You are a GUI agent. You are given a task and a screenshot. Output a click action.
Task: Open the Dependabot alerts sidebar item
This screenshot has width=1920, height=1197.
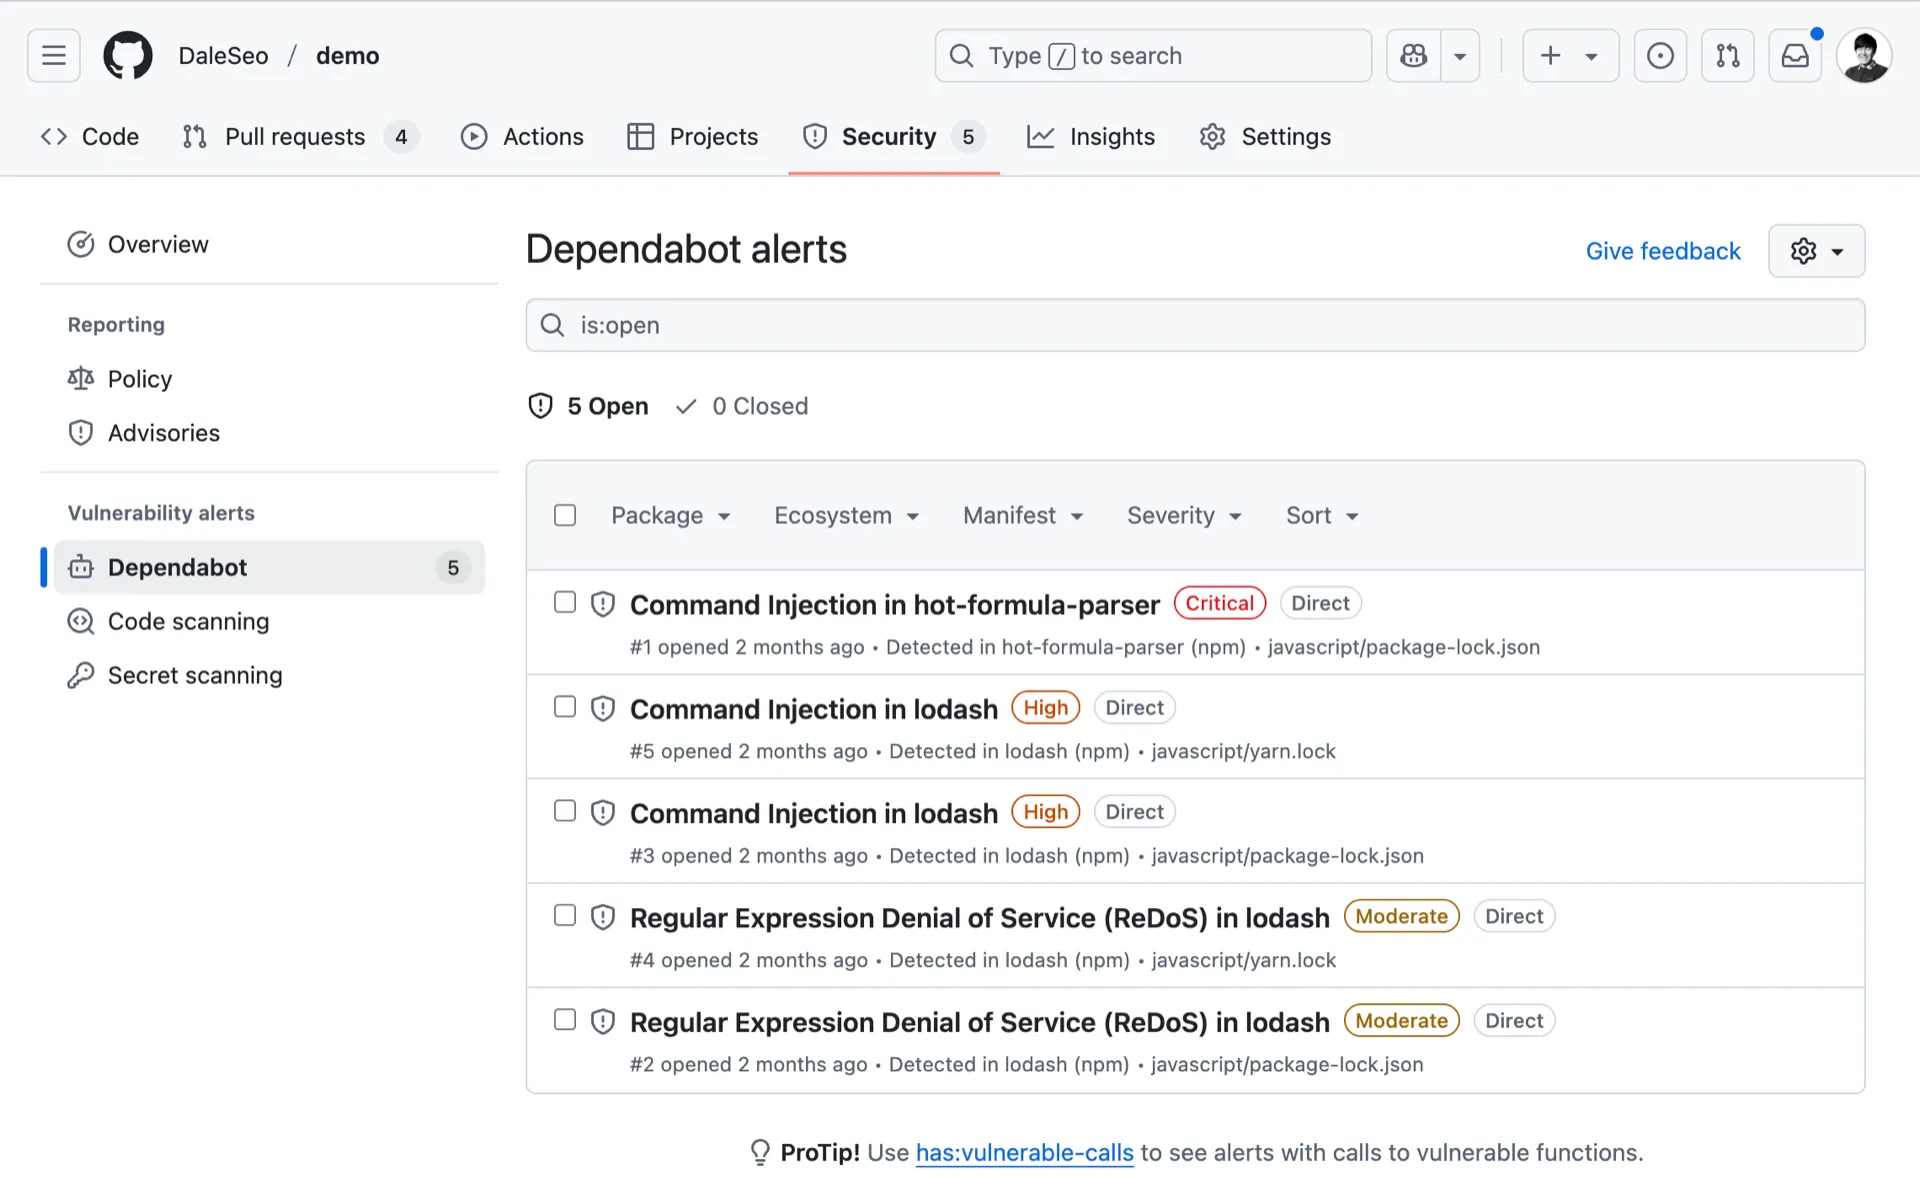click(177, 567)
